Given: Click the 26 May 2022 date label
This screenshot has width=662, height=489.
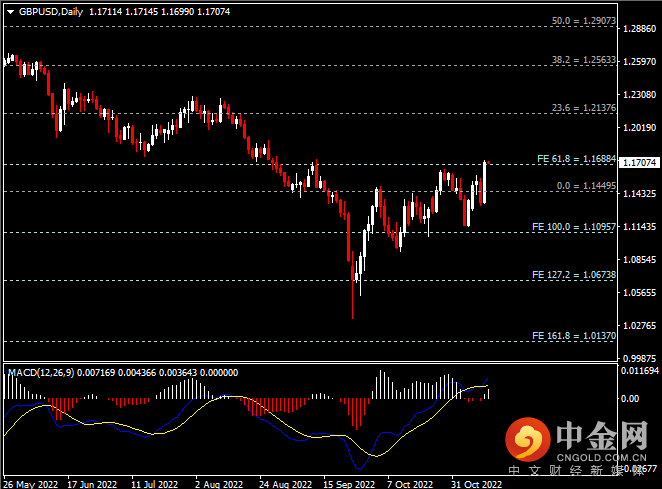Looking at the screenshot, I should 30,484.
